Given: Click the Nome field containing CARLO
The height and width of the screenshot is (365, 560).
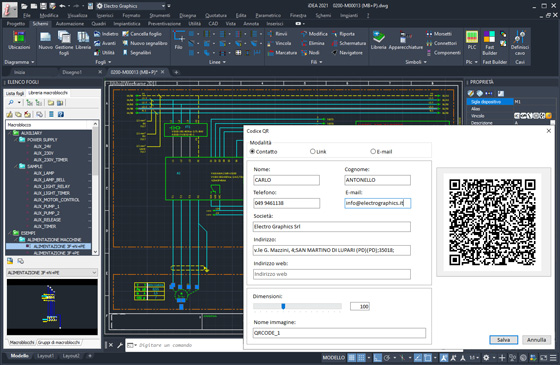Looking at the screenshot, I should [x=286, y=180].
